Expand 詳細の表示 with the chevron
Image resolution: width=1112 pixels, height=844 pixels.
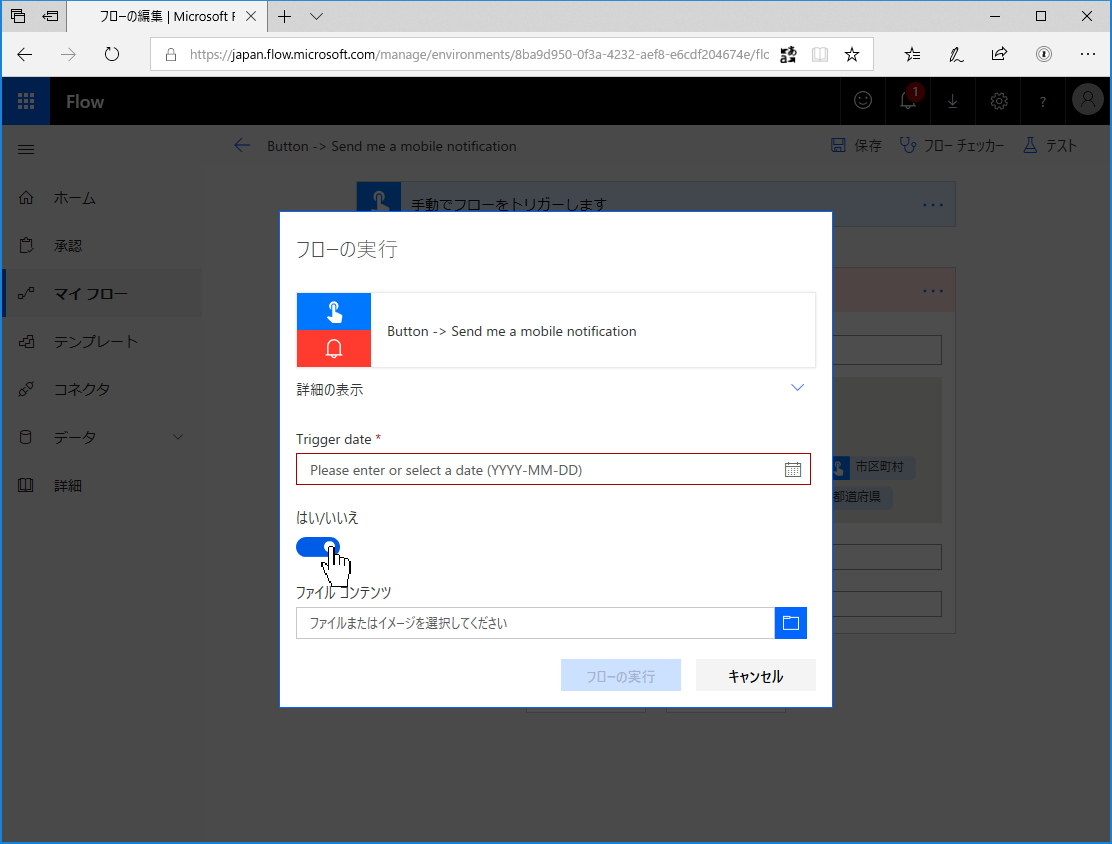click(797, 387)
